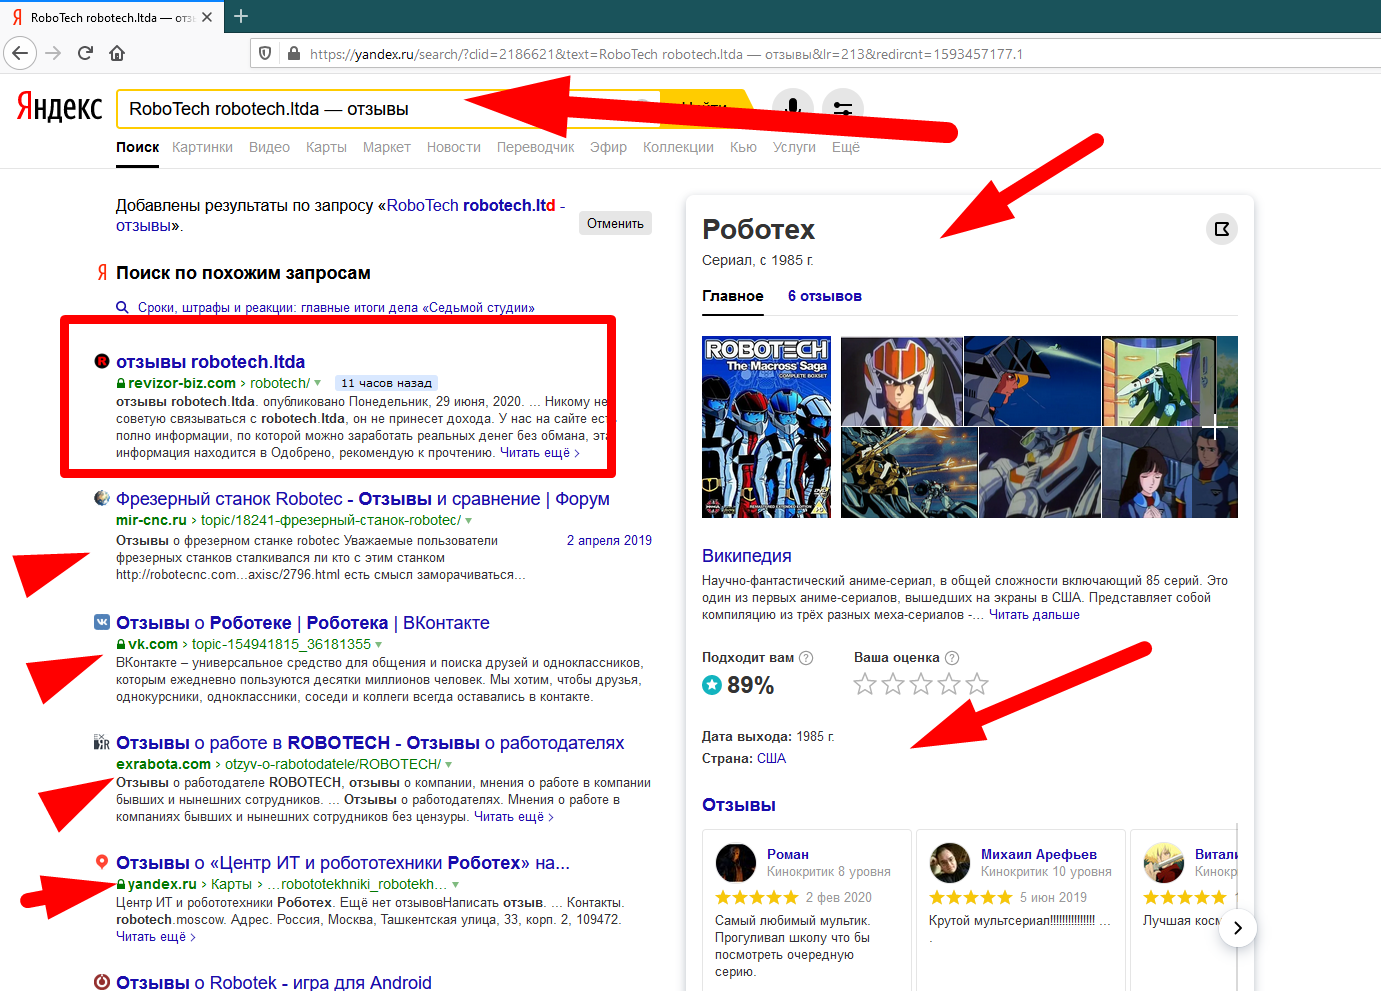
Task: Switch to Видео search tab
Action: click(x=269, y=147)
